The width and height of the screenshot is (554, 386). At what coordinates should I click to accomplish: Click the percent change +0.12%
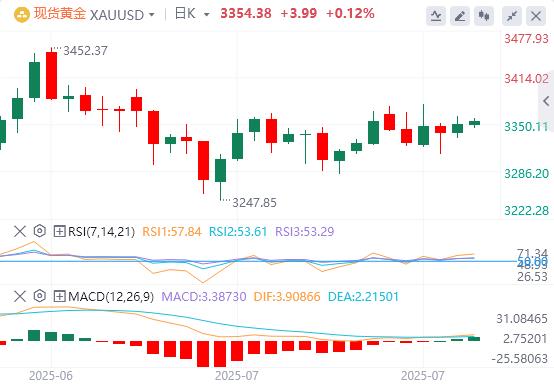point(350,14)
